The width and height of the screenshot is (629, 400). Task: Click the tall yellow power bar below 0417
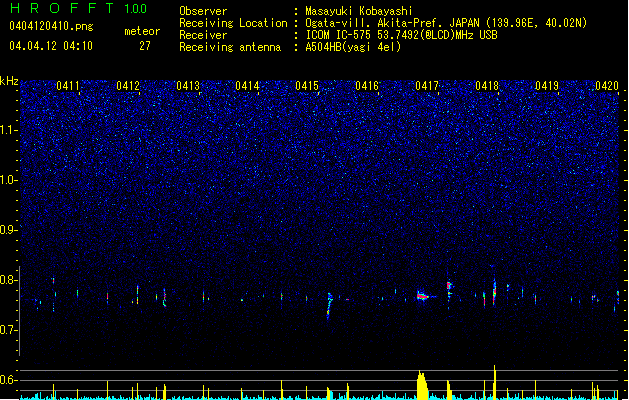422,385
